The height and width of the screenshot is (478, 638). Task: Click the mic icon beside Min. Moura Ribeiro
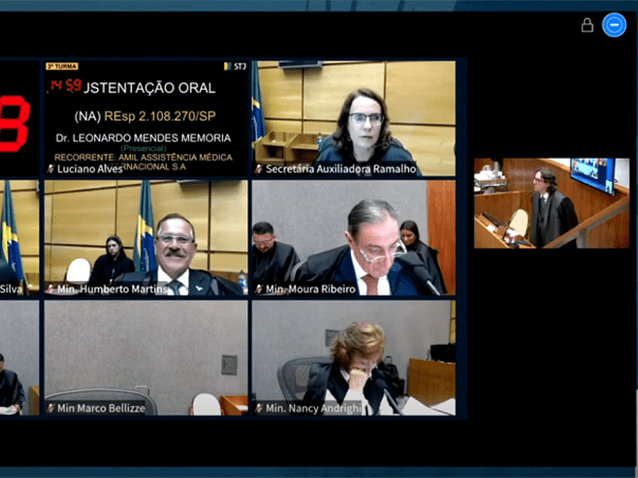(258, 289)
